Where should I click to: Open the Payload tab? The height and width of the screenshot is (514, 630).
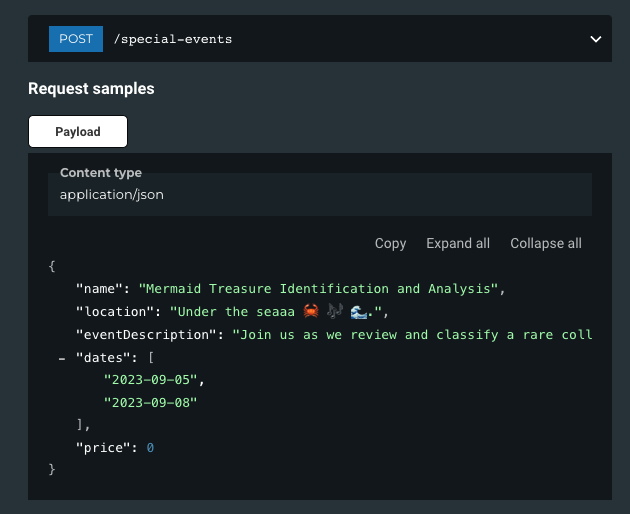[x=78, y=131]
